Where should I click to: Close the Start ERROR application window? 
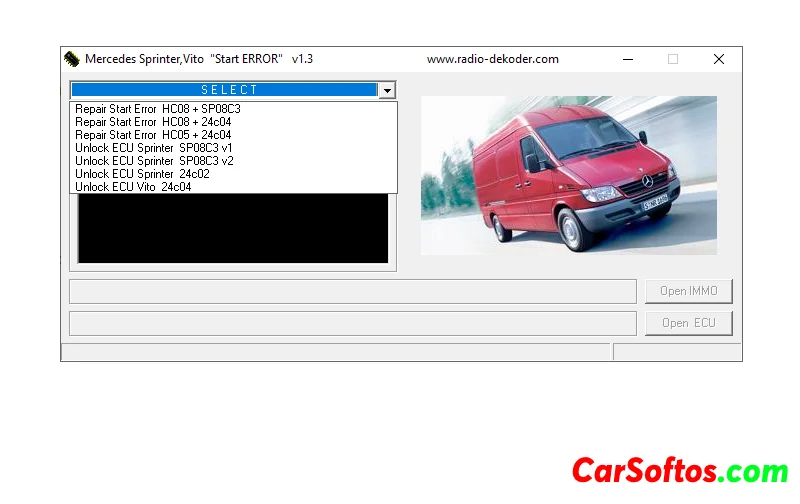pos(718,59)
